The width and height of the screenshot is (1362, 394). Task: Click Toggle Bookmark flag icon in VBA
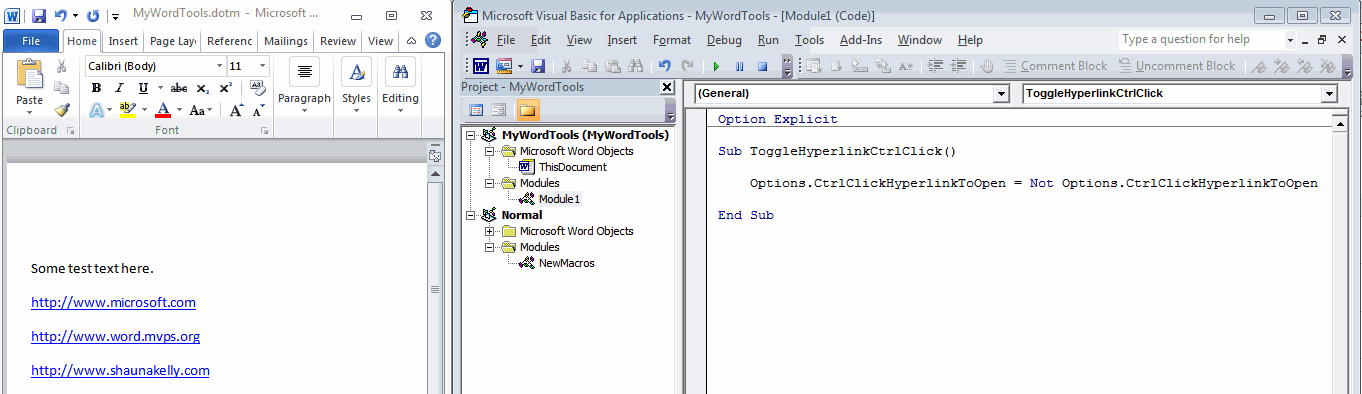click(x=1260, y=66)
